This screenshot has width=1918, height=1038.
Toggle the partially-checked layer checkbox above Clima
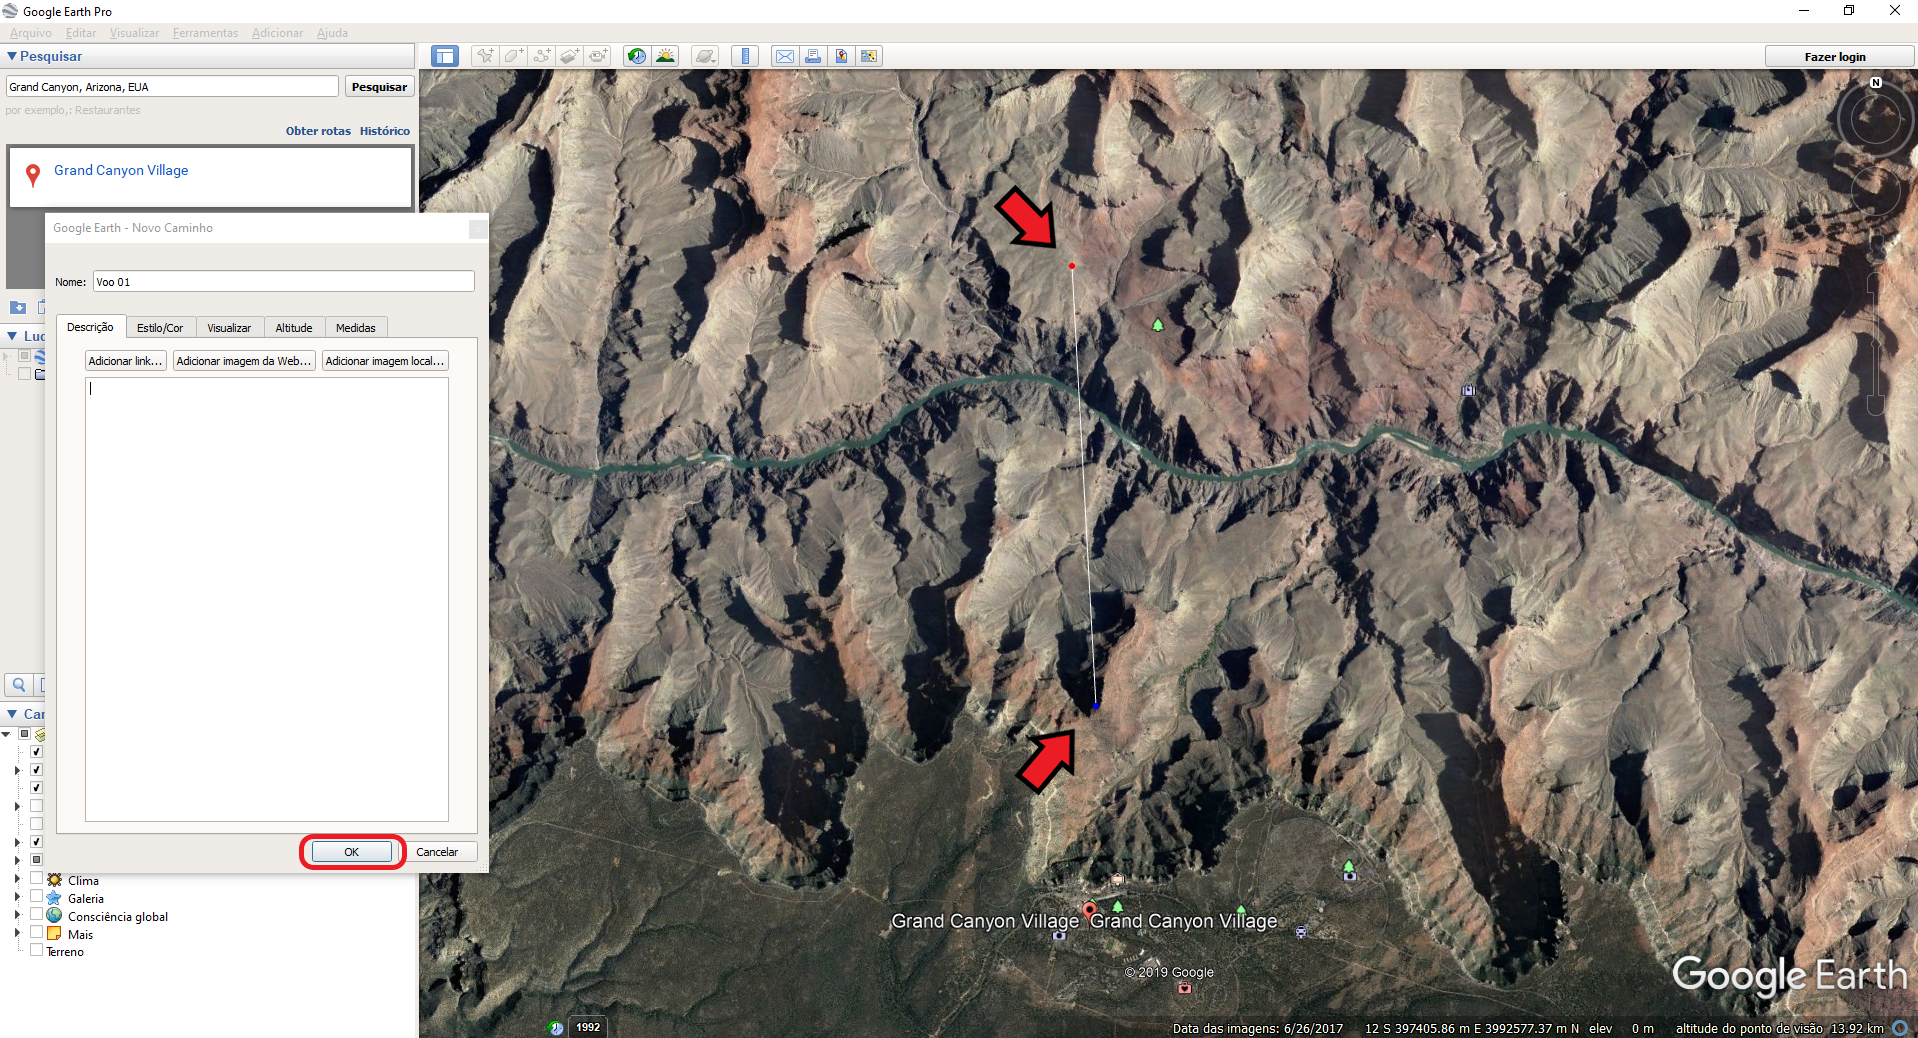pos(36,859)
